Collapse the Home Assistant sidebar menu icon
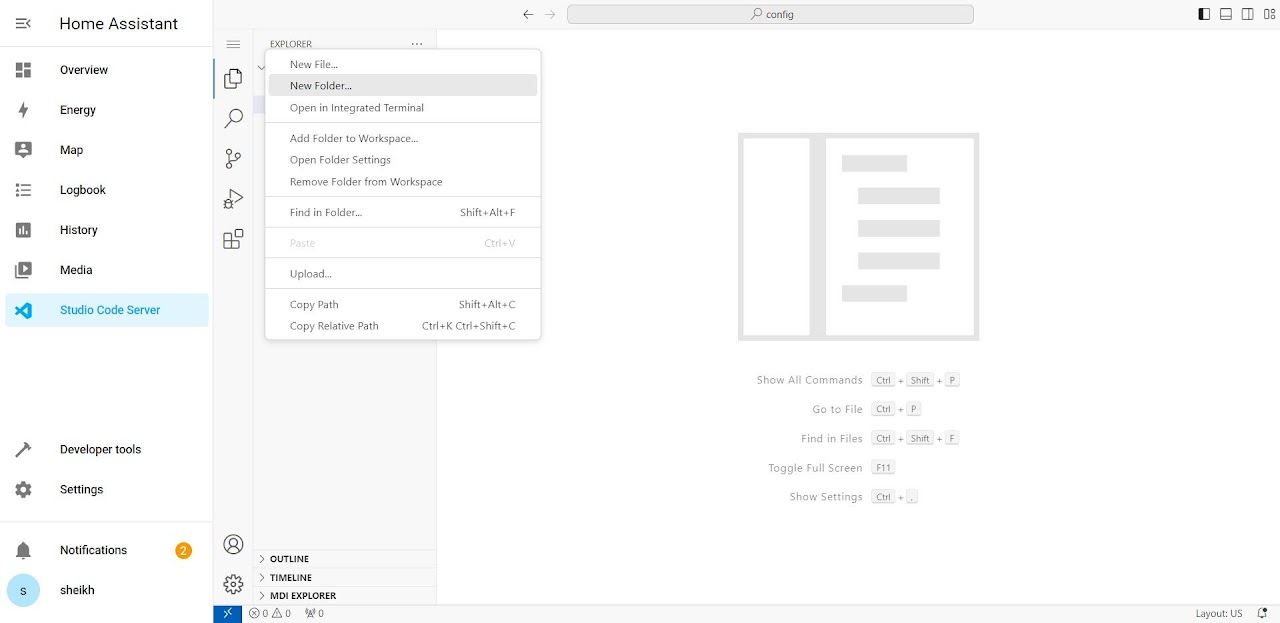 tap(23, 23)
